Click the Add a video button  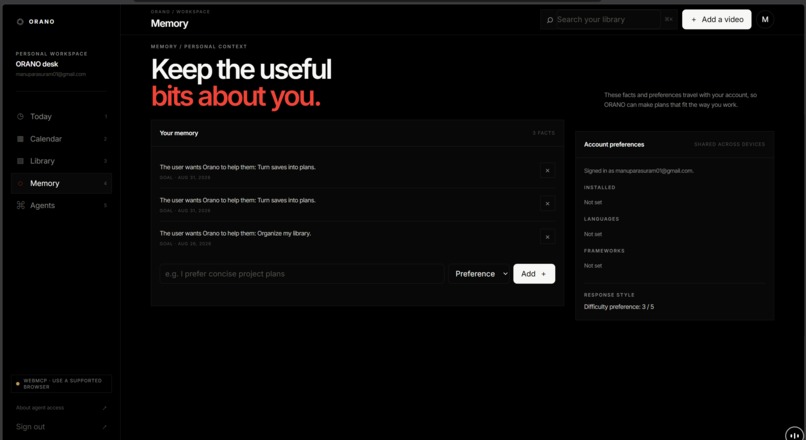click(717, 20)
